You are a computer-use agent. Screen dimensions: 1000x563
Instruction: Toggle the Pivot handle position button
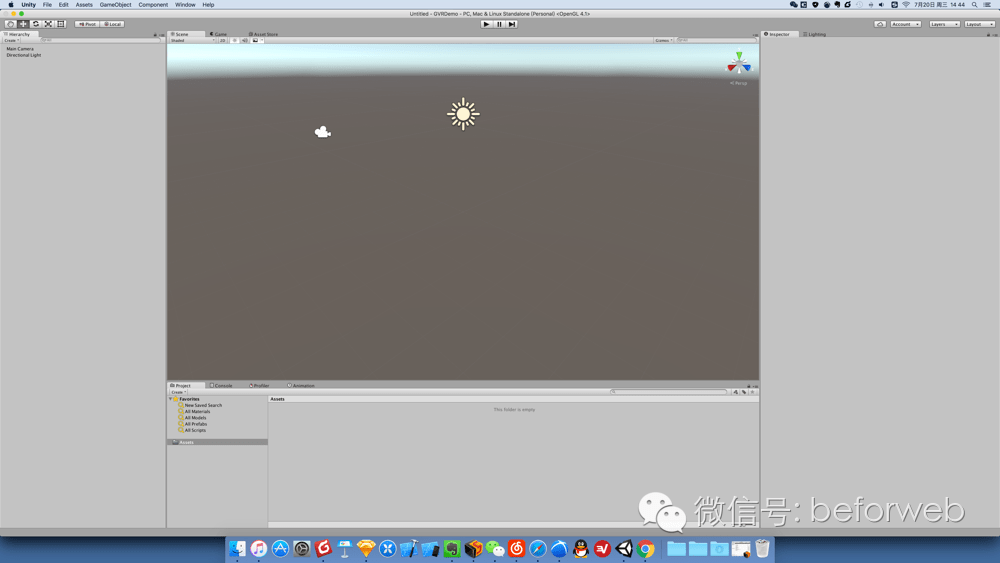[87, 24]
